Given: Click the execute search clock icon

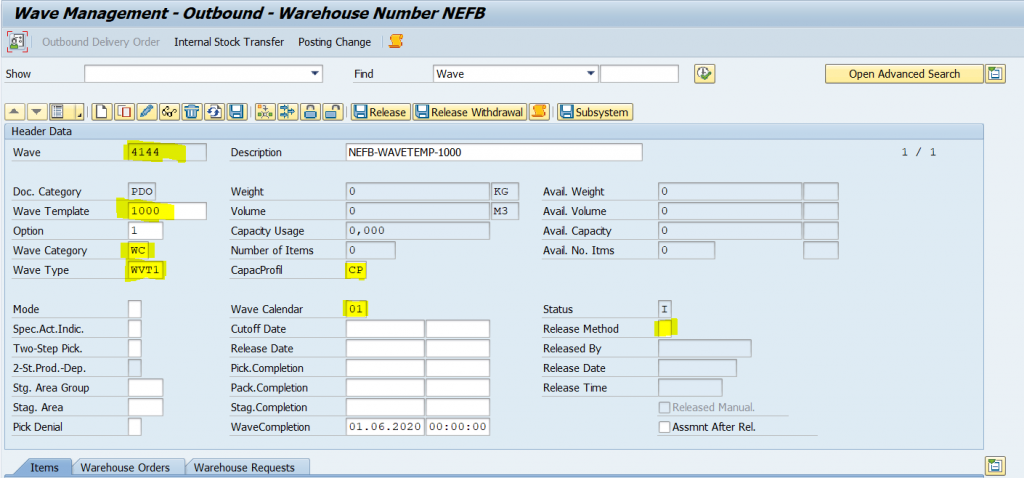Looking at the screenshot, I should [704, 74].
